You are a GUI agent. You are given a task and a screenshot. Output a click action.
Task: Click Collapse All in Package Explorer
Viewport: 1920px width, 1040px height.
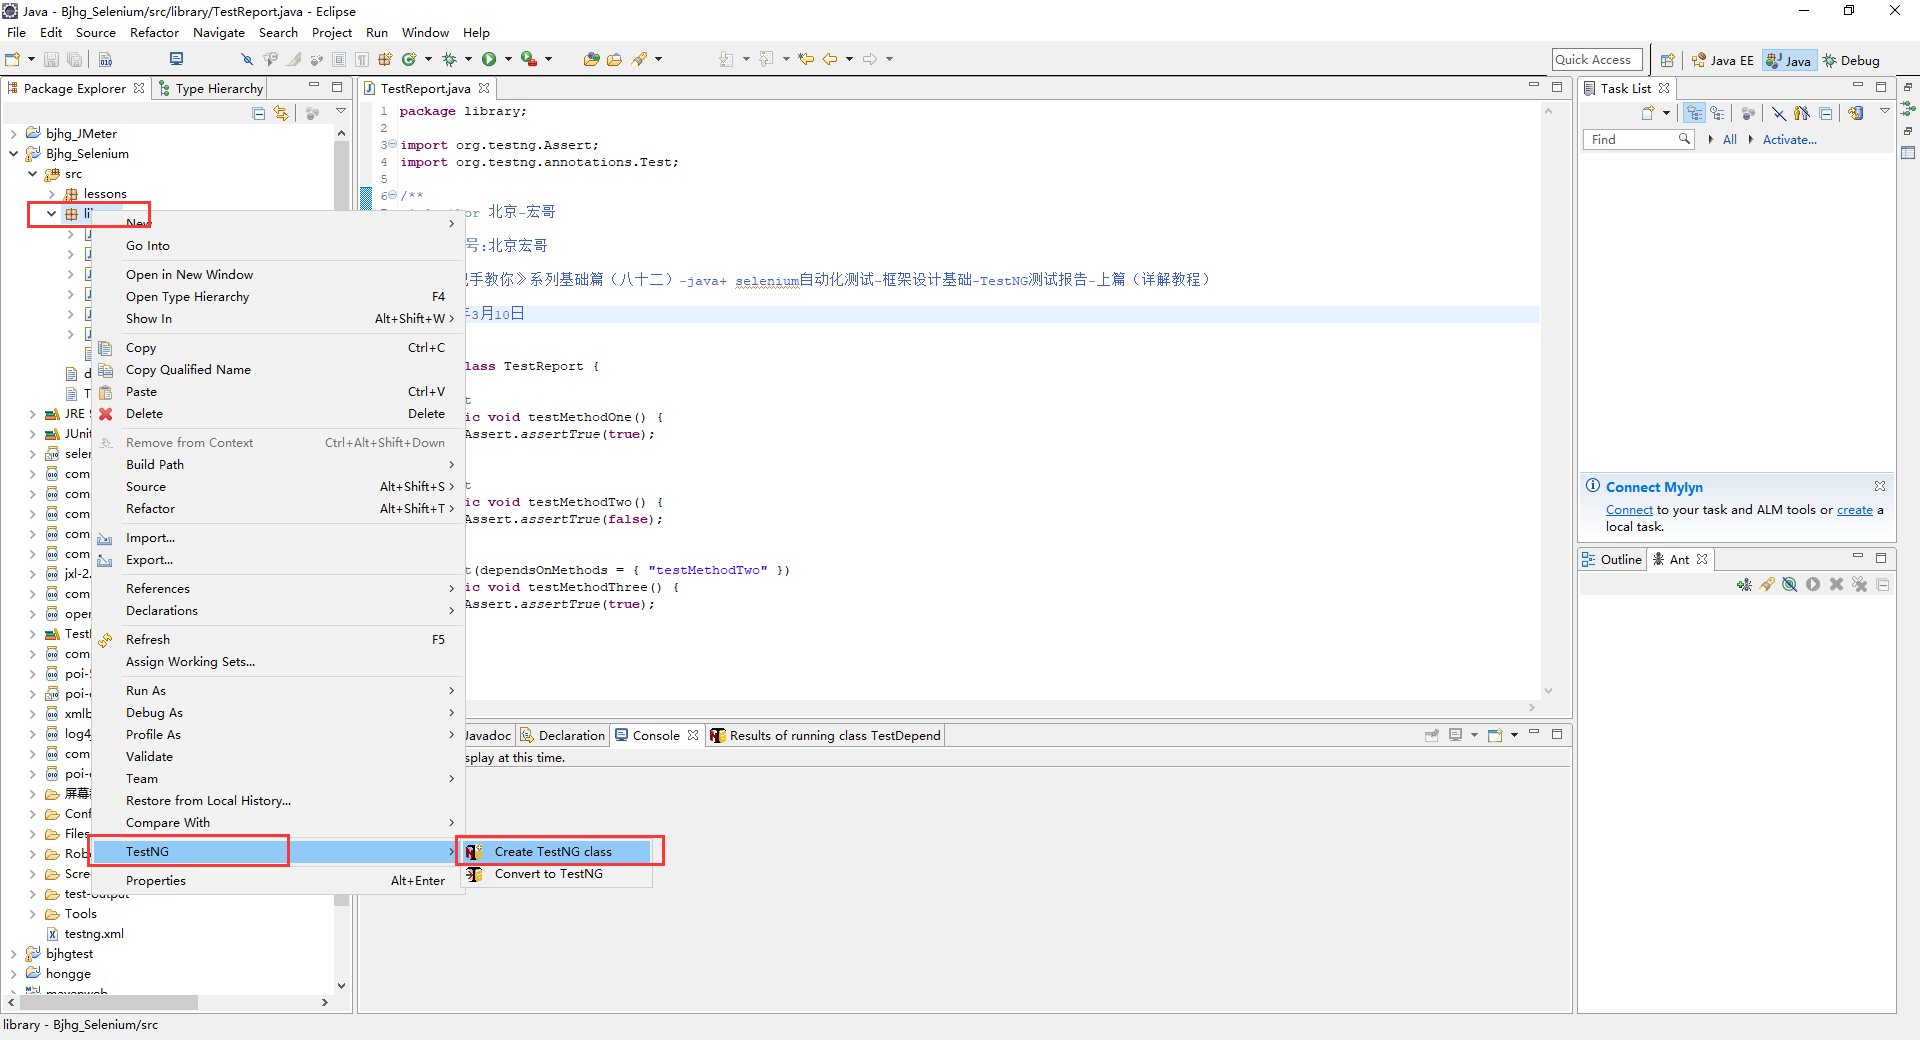click(x=259, y=113)
